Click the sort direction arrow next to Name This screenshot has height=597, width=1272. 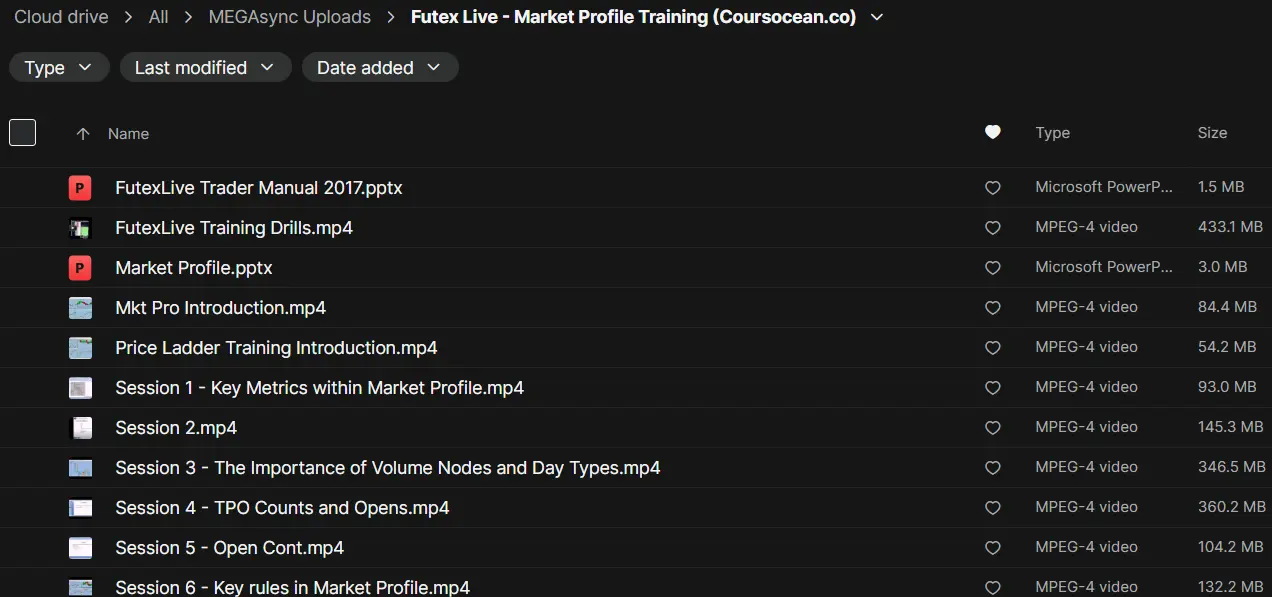[x=83, y=134]
